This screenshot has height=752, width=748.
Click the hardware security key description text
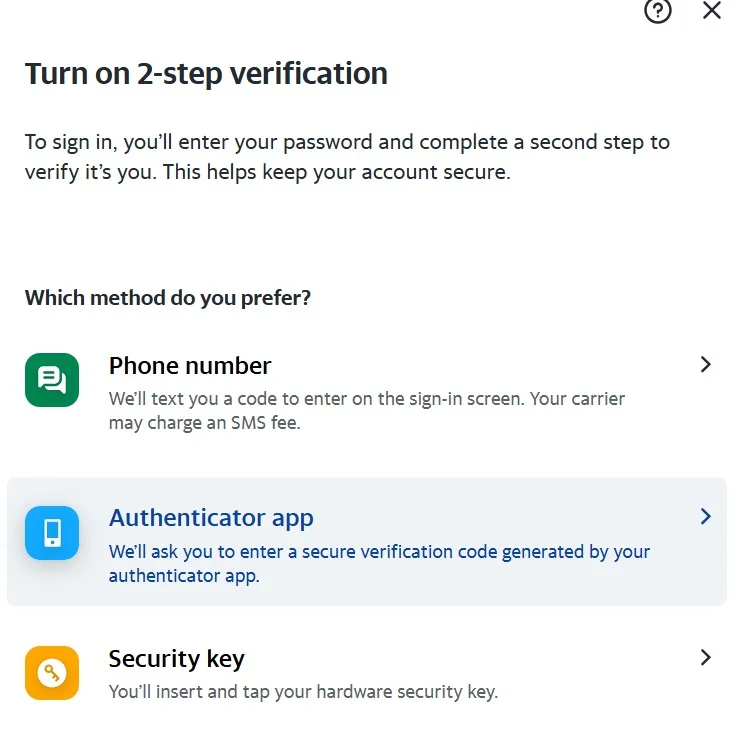coord(302,691)
